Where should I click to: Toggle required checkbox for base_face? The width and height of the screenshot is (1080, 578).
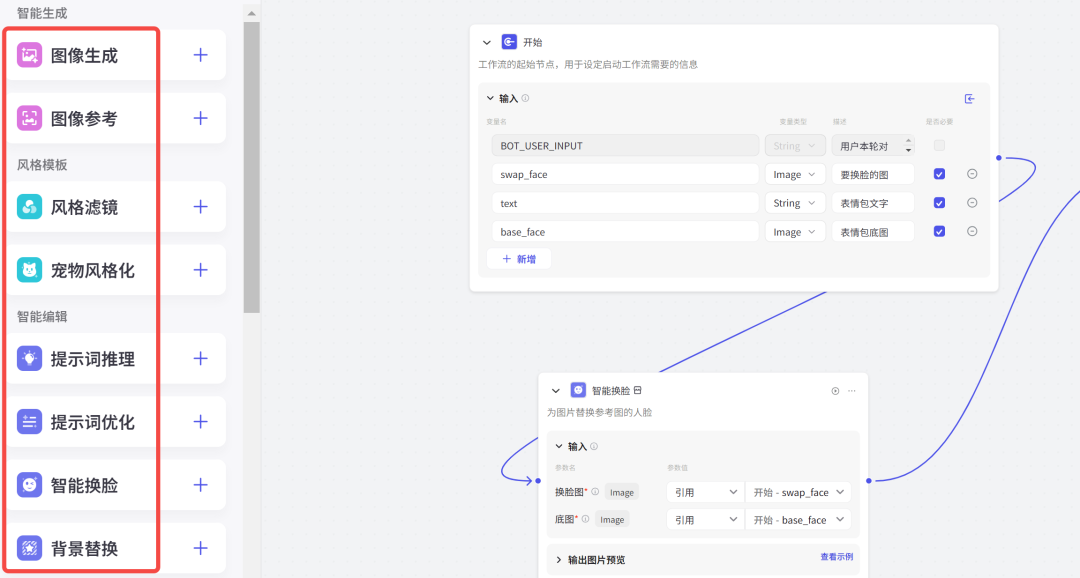coord(939,231)
